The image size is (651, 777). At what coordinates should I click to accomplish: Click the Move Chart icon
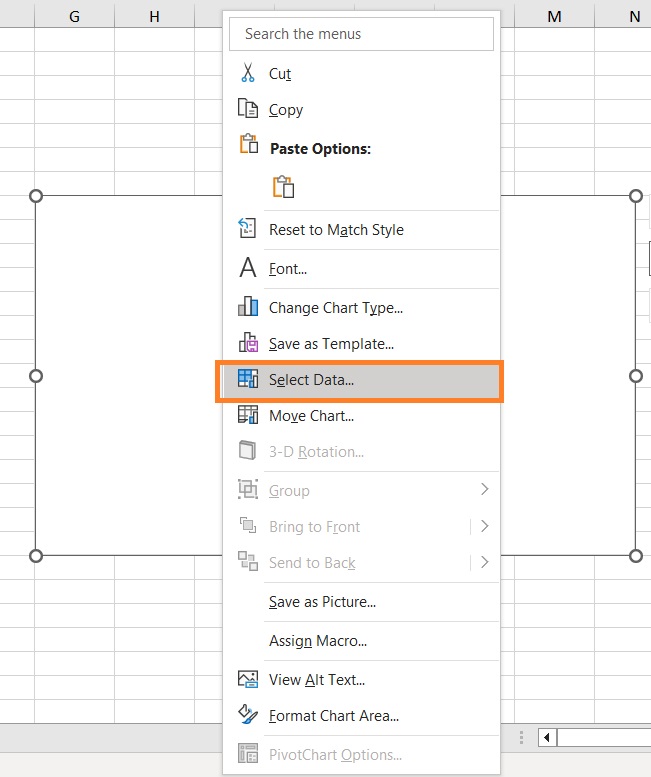[248, 415]
